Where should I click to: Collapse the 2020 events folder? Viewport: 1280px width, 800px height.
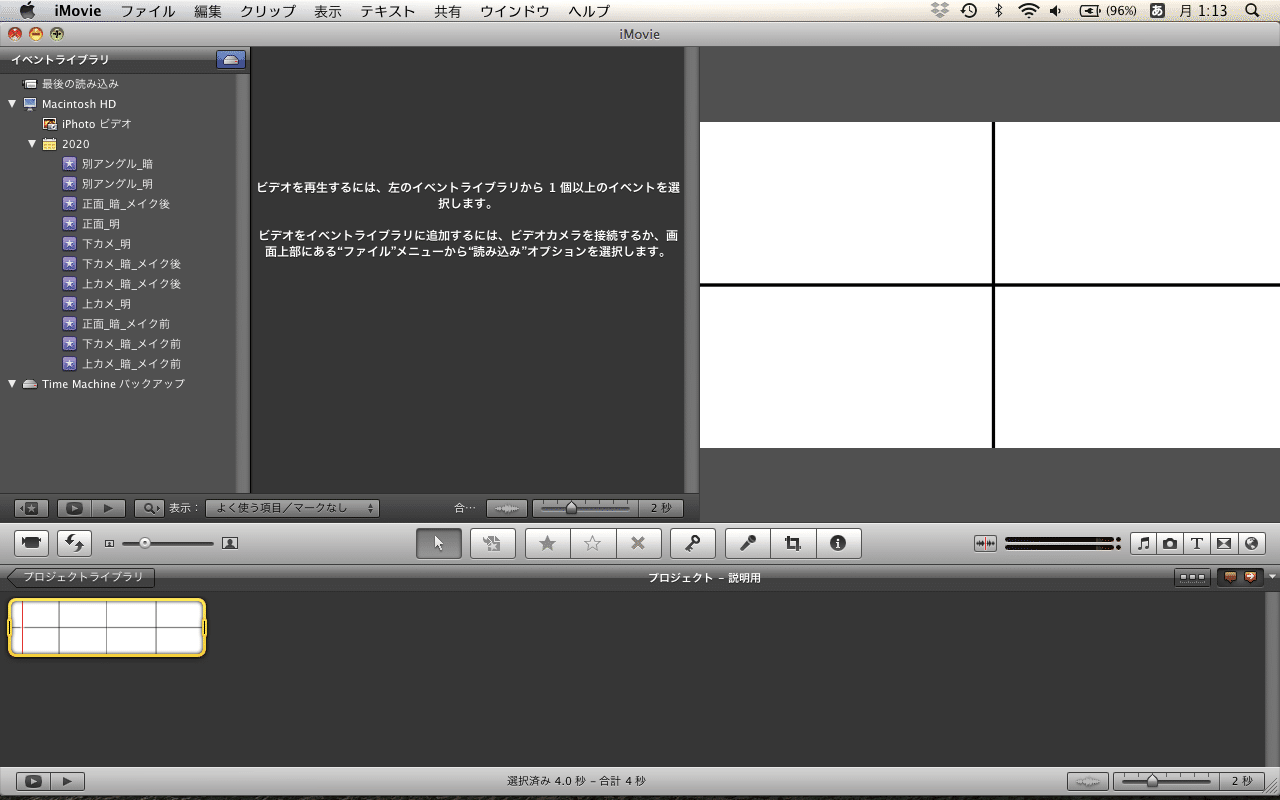tap(32, 144)
